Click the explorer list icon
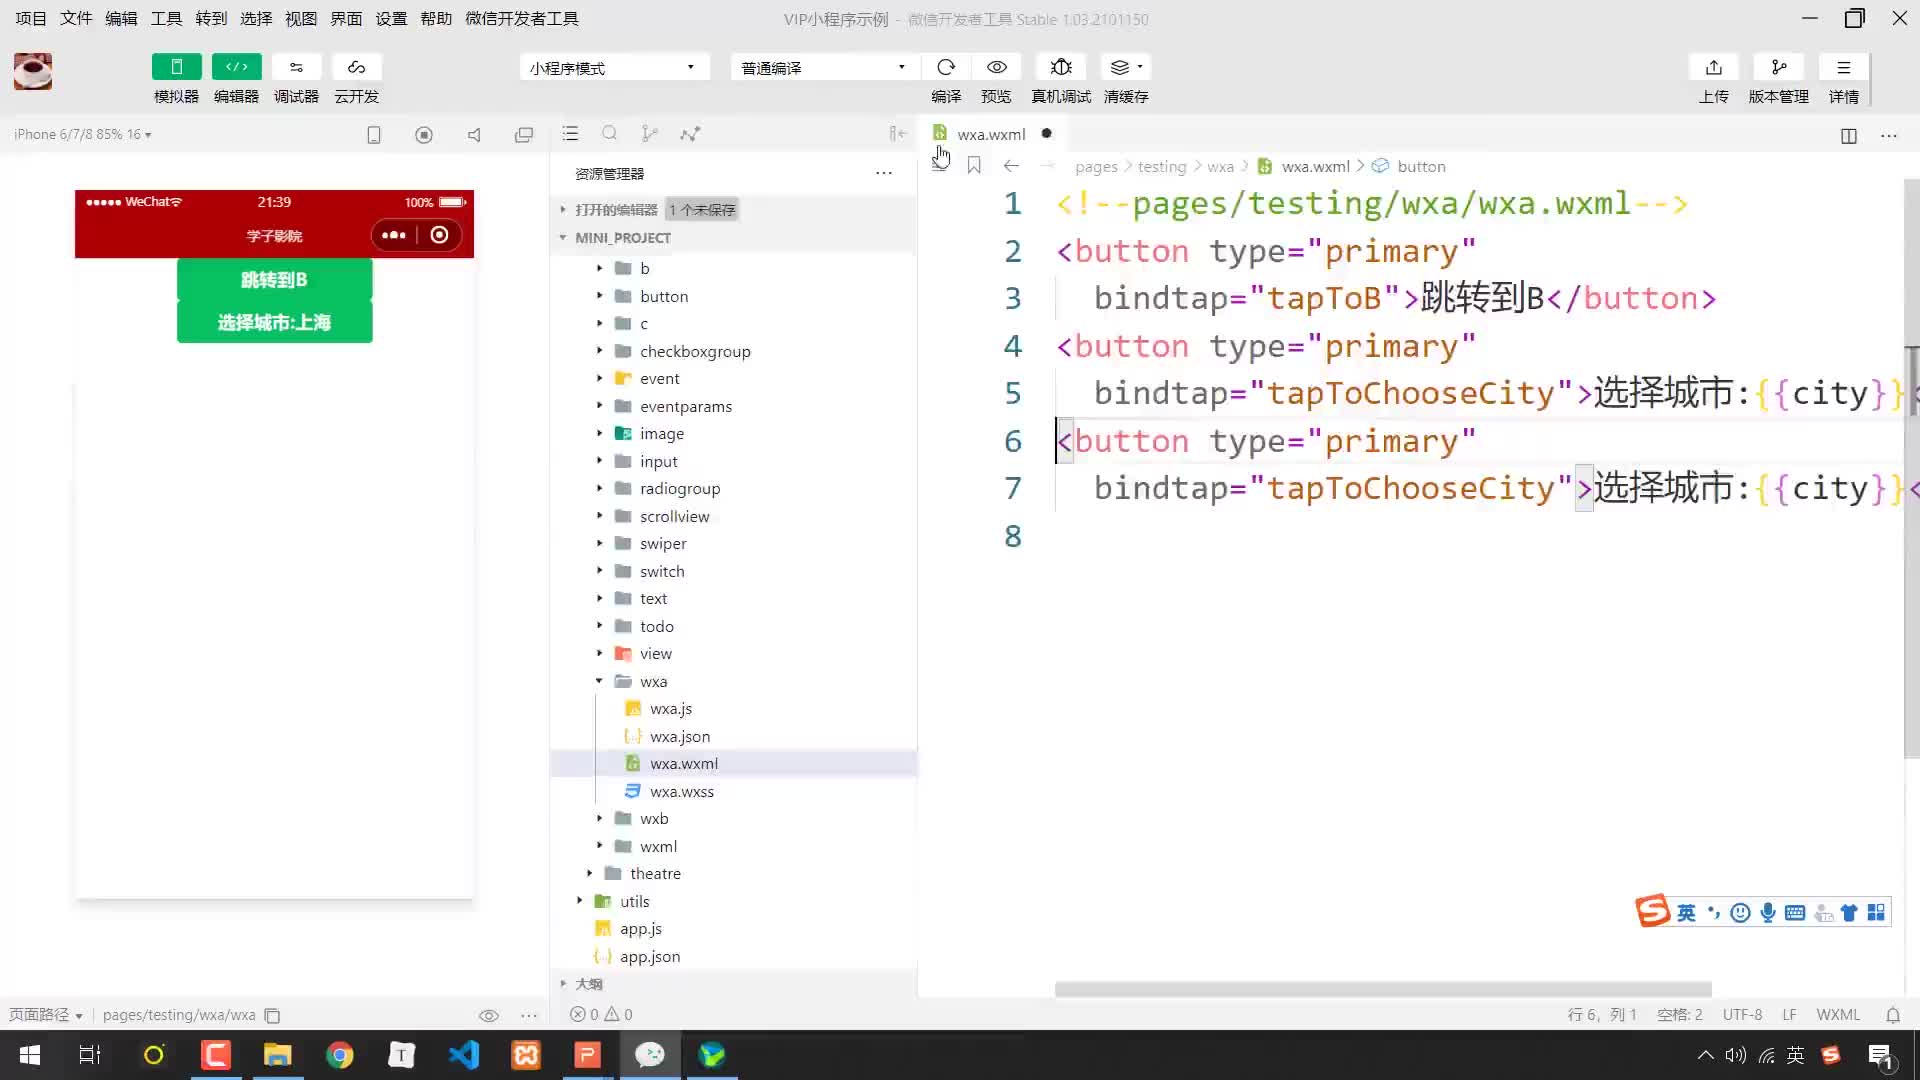1920x1080 pixels. (570, 133)
